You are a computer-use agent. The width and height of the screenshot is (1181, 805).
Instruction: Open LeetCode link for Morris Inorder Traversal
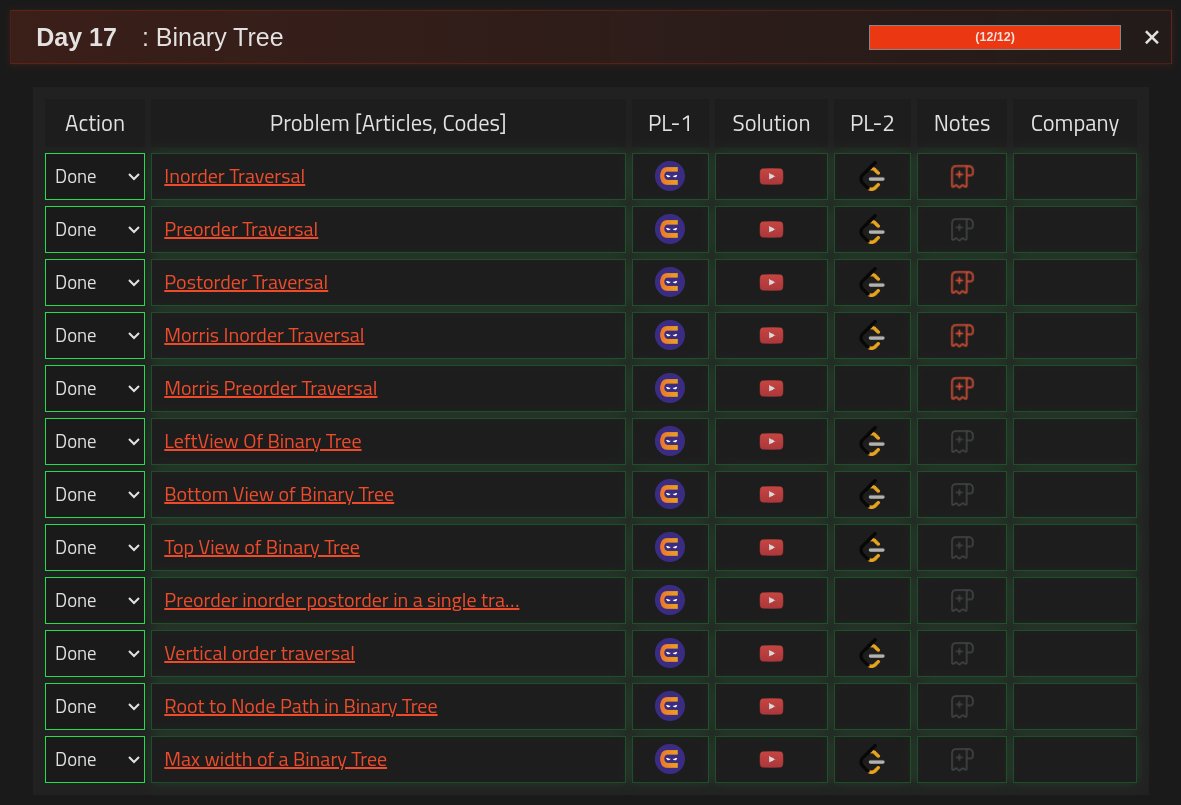click(x=872, y=336)
